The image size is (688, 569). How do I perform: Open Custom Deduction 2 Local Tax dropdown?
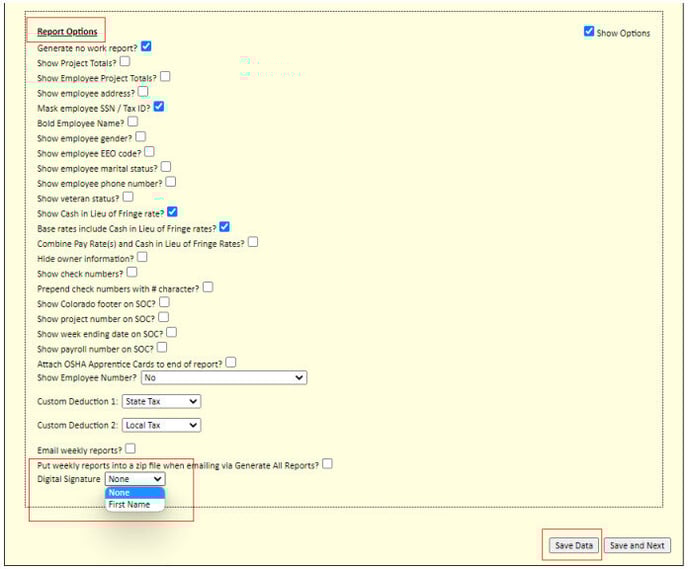click(x=161, y=425)
